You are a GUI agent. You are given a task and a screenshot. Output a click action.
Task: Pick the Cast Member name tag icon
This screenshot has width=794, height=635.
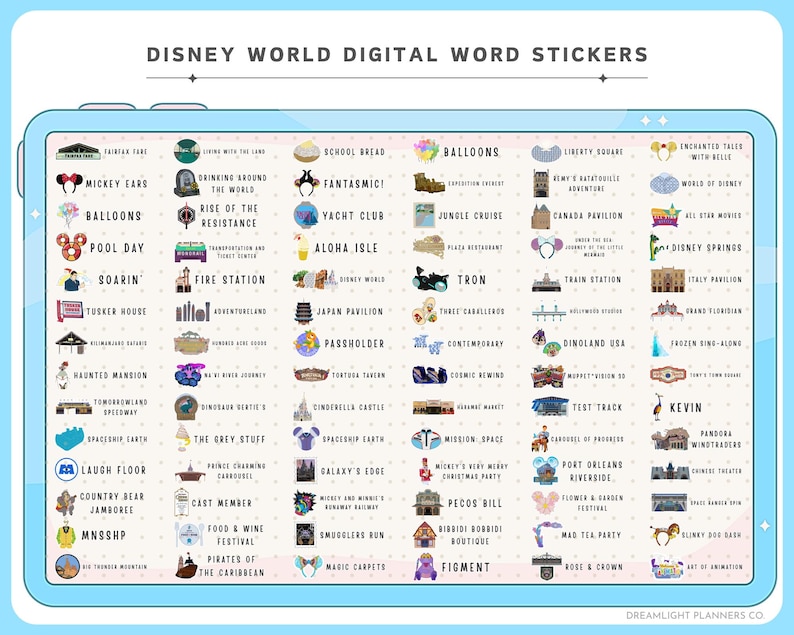pyautogui.click(x=181, y=502)
